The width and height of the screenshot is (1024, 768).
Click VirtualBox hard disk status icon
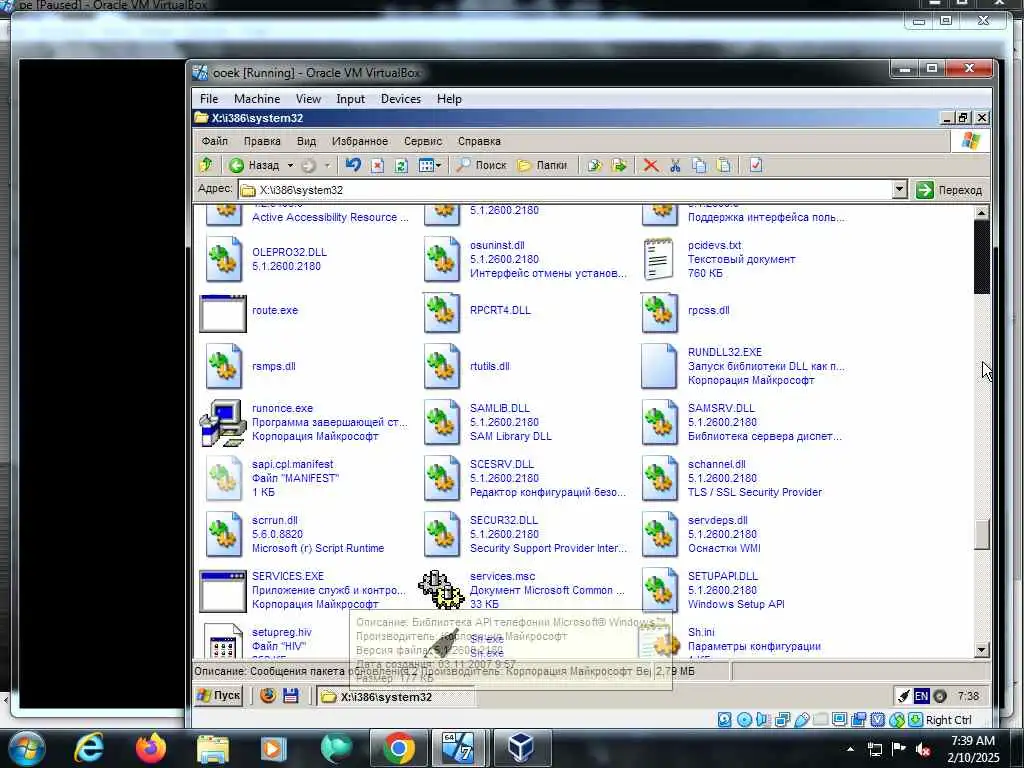[x=724, y=720]
